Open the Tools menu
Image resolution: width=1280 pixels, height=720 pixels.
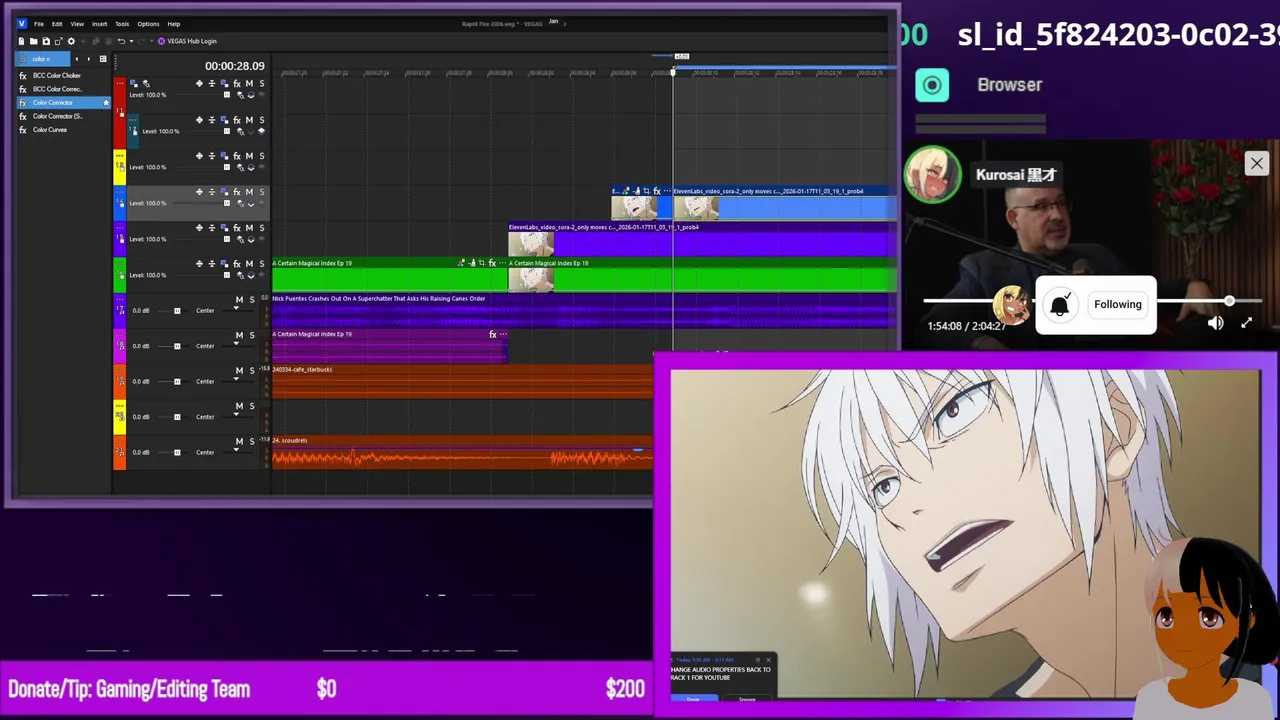click(122, 23)
